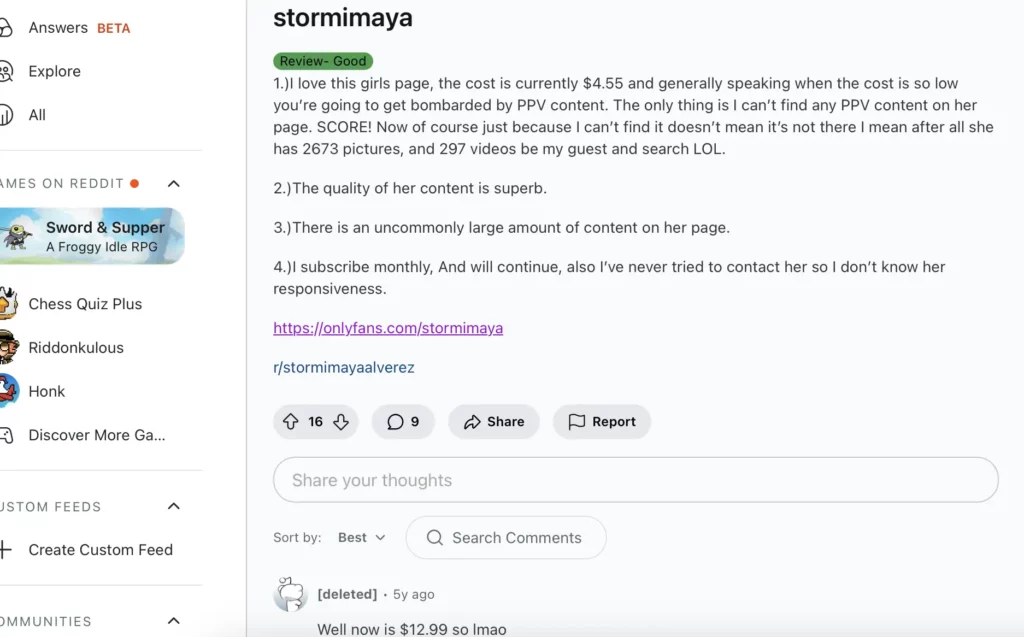The image size is (1024, 637).
Task: Open the Honk game icon
Action: [8, 391]
